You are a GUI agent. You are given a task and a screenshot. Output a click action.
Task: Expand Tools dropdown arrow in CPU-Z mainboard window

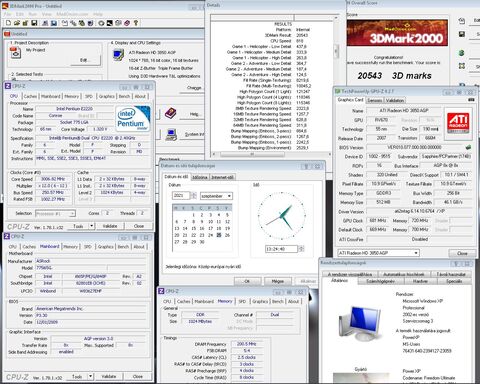click(x=90, y=376)
